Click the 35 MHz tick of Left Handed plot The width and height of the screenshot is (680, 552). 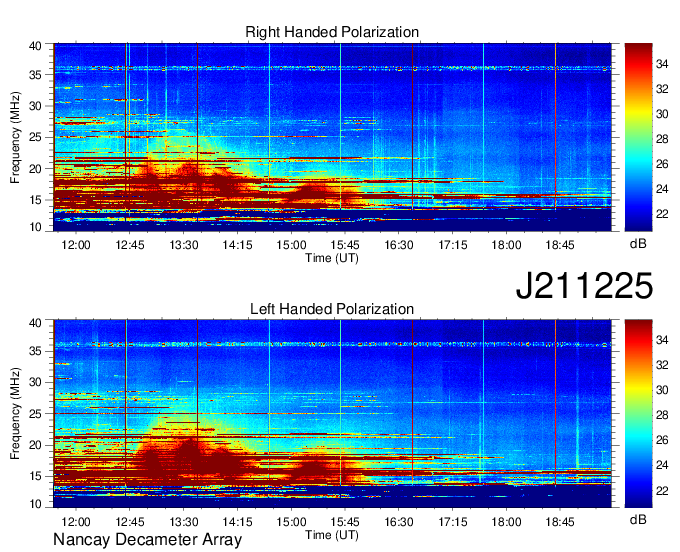coord(35,351)
